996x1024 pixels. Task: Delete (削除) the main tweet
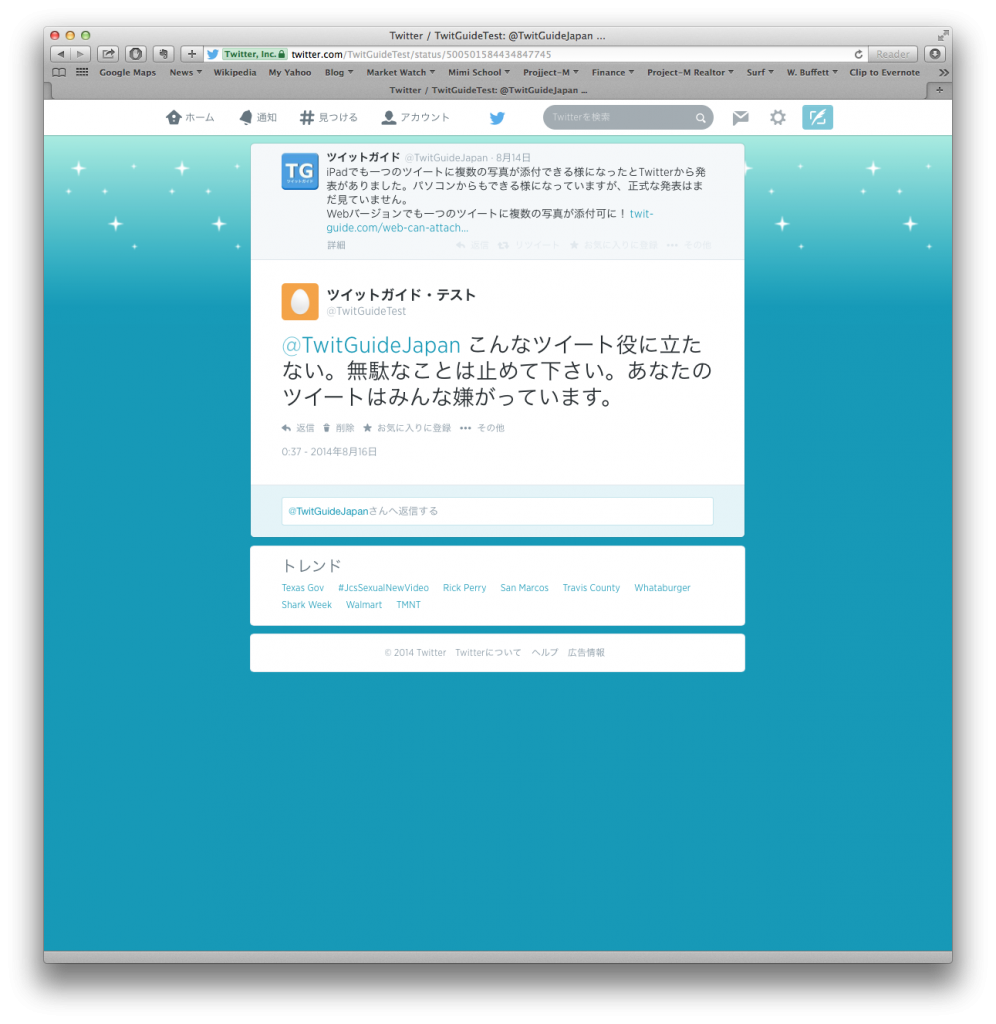pyautogui.click(x=338, y=428)
